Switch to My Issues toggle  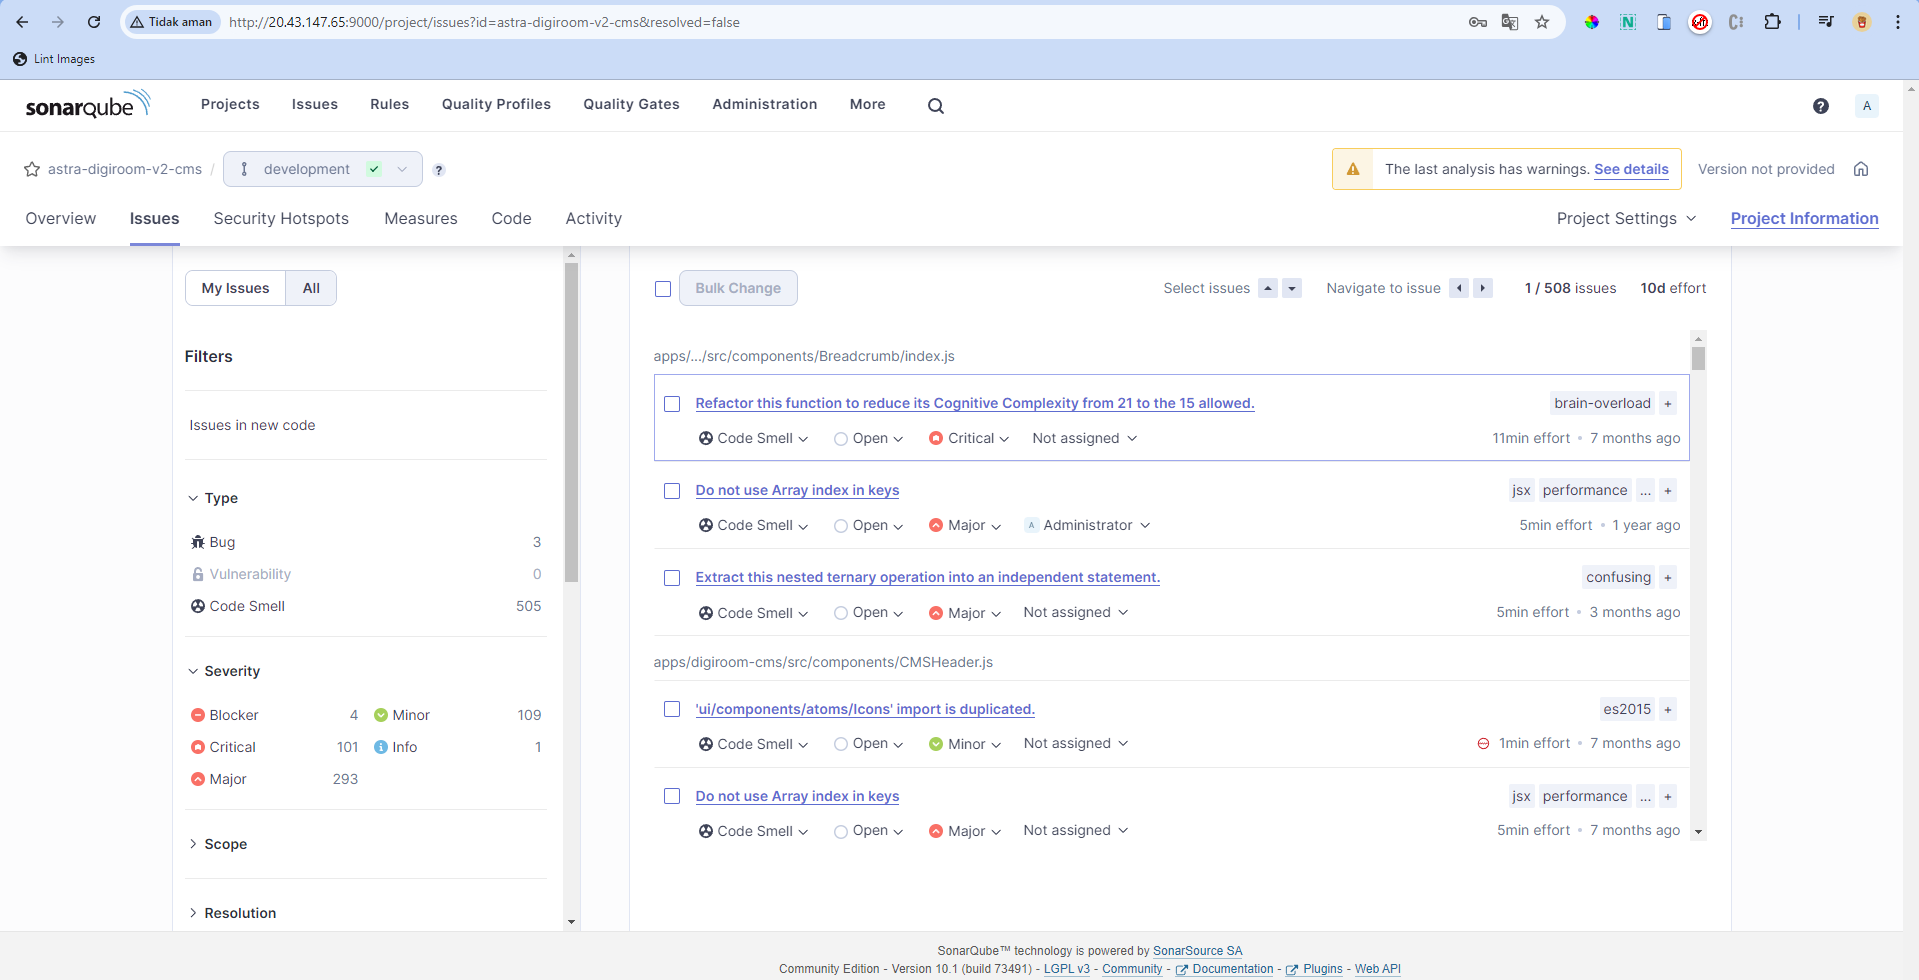(x=235, y=288)
